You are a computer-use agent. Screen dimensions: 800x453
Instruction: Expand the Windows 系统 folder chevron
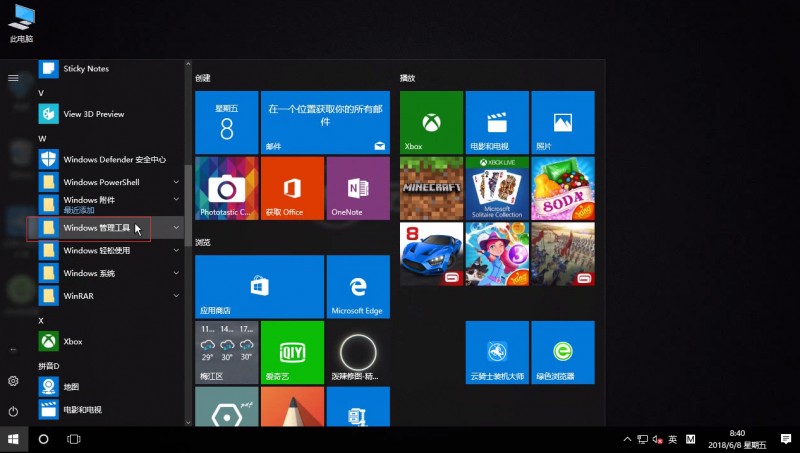176,273
